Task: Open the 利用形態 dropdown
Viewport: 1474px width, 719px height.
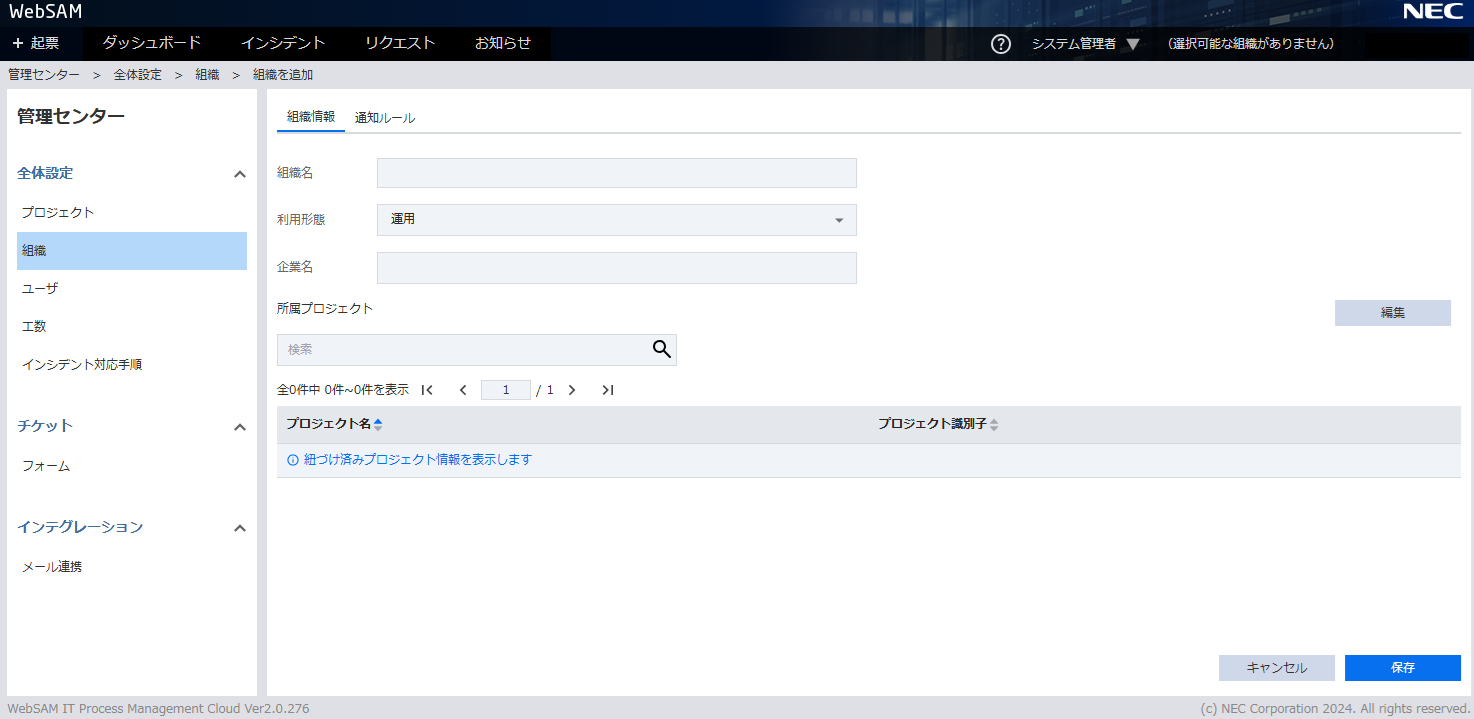Action: (616, 220)
